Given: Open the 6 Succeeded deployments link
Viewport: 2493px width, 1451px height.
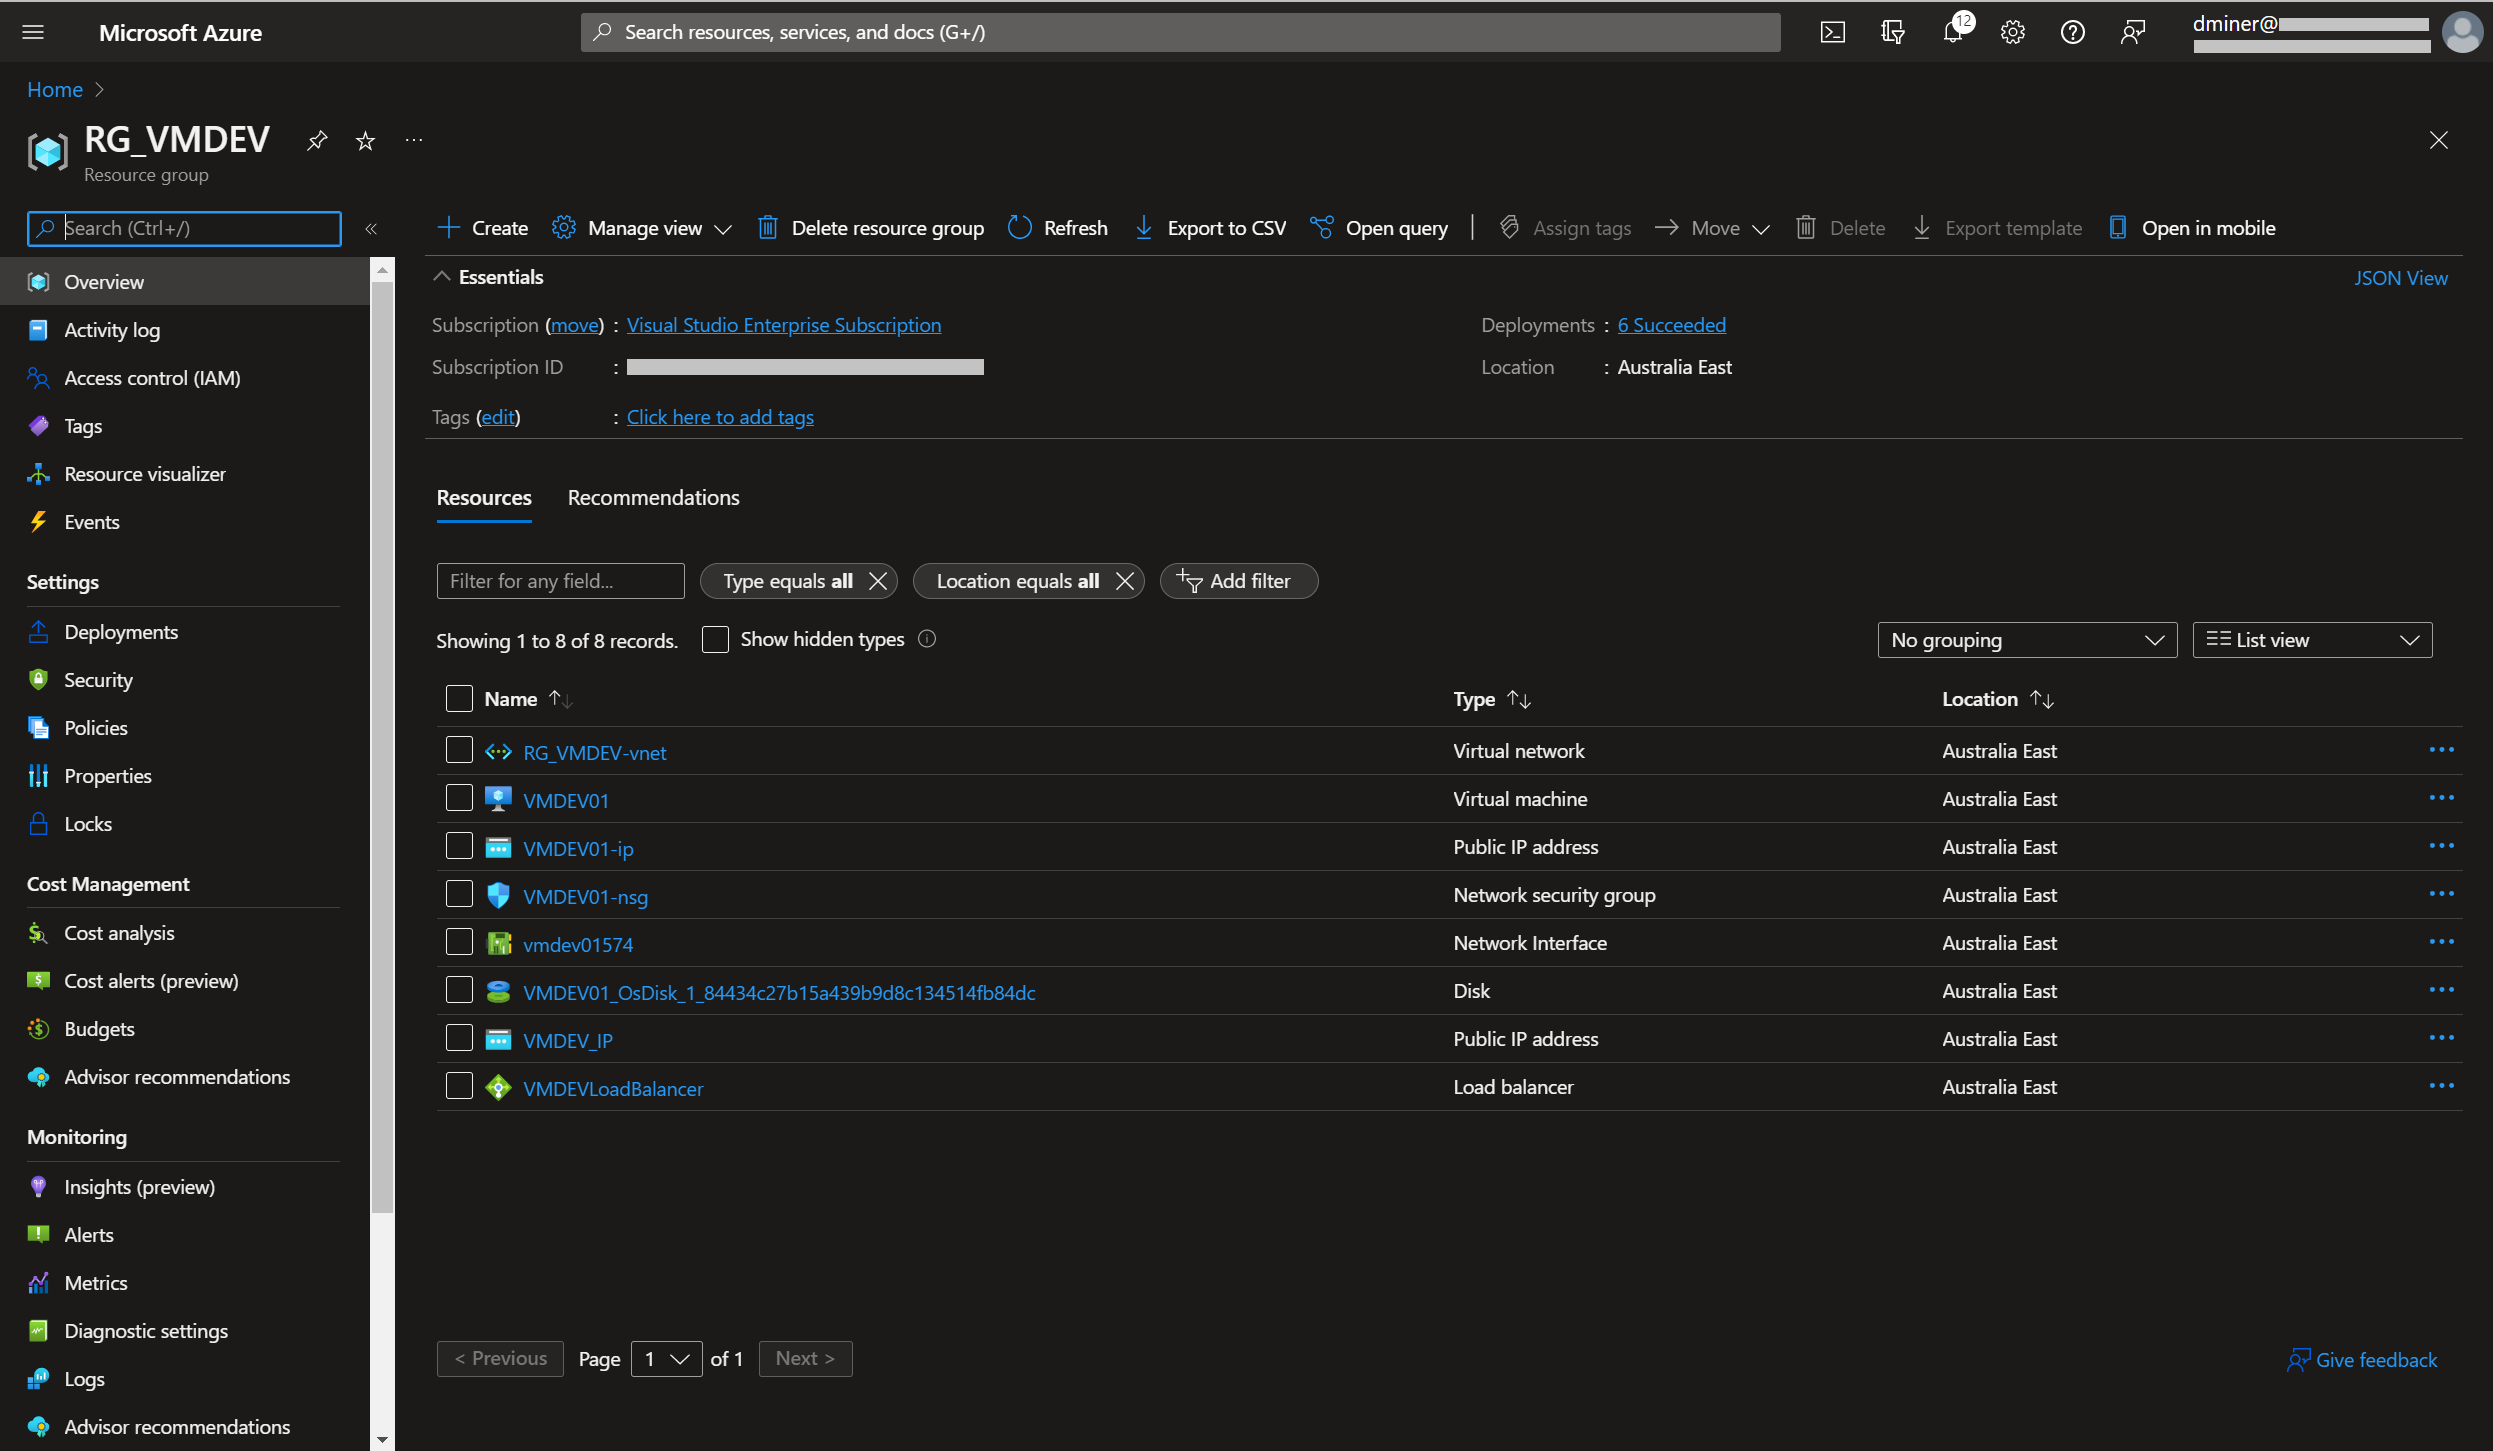Looking at the screenshot, I should (1671, 325).
